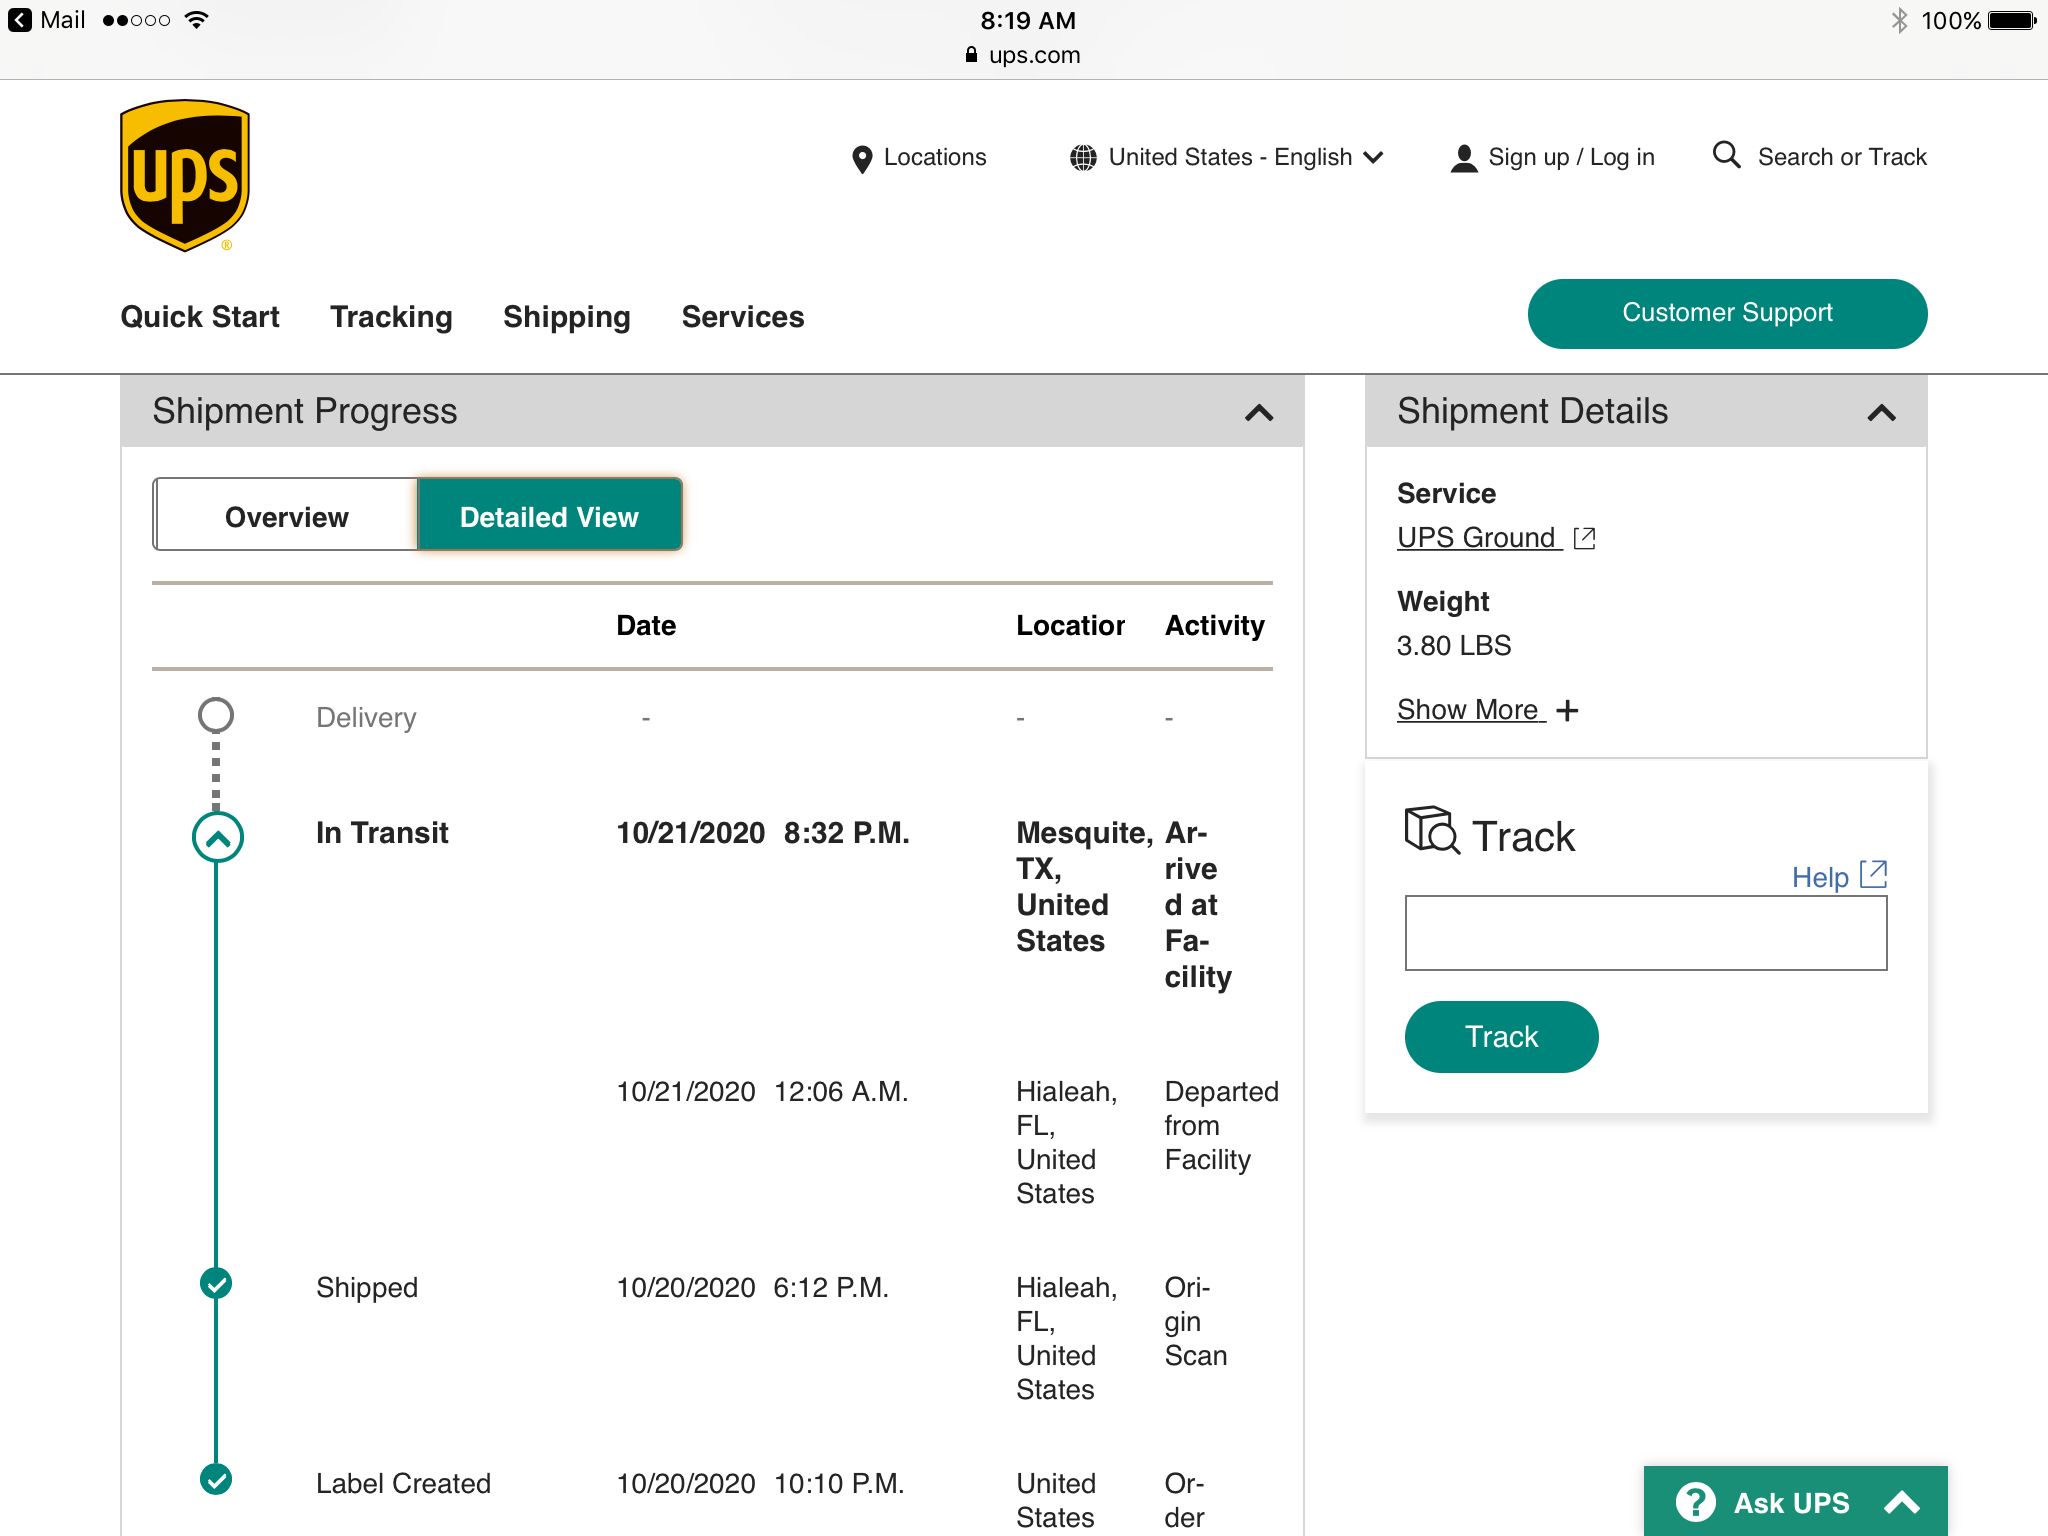Tap the ups.com address bar

tap(1024, 55)
